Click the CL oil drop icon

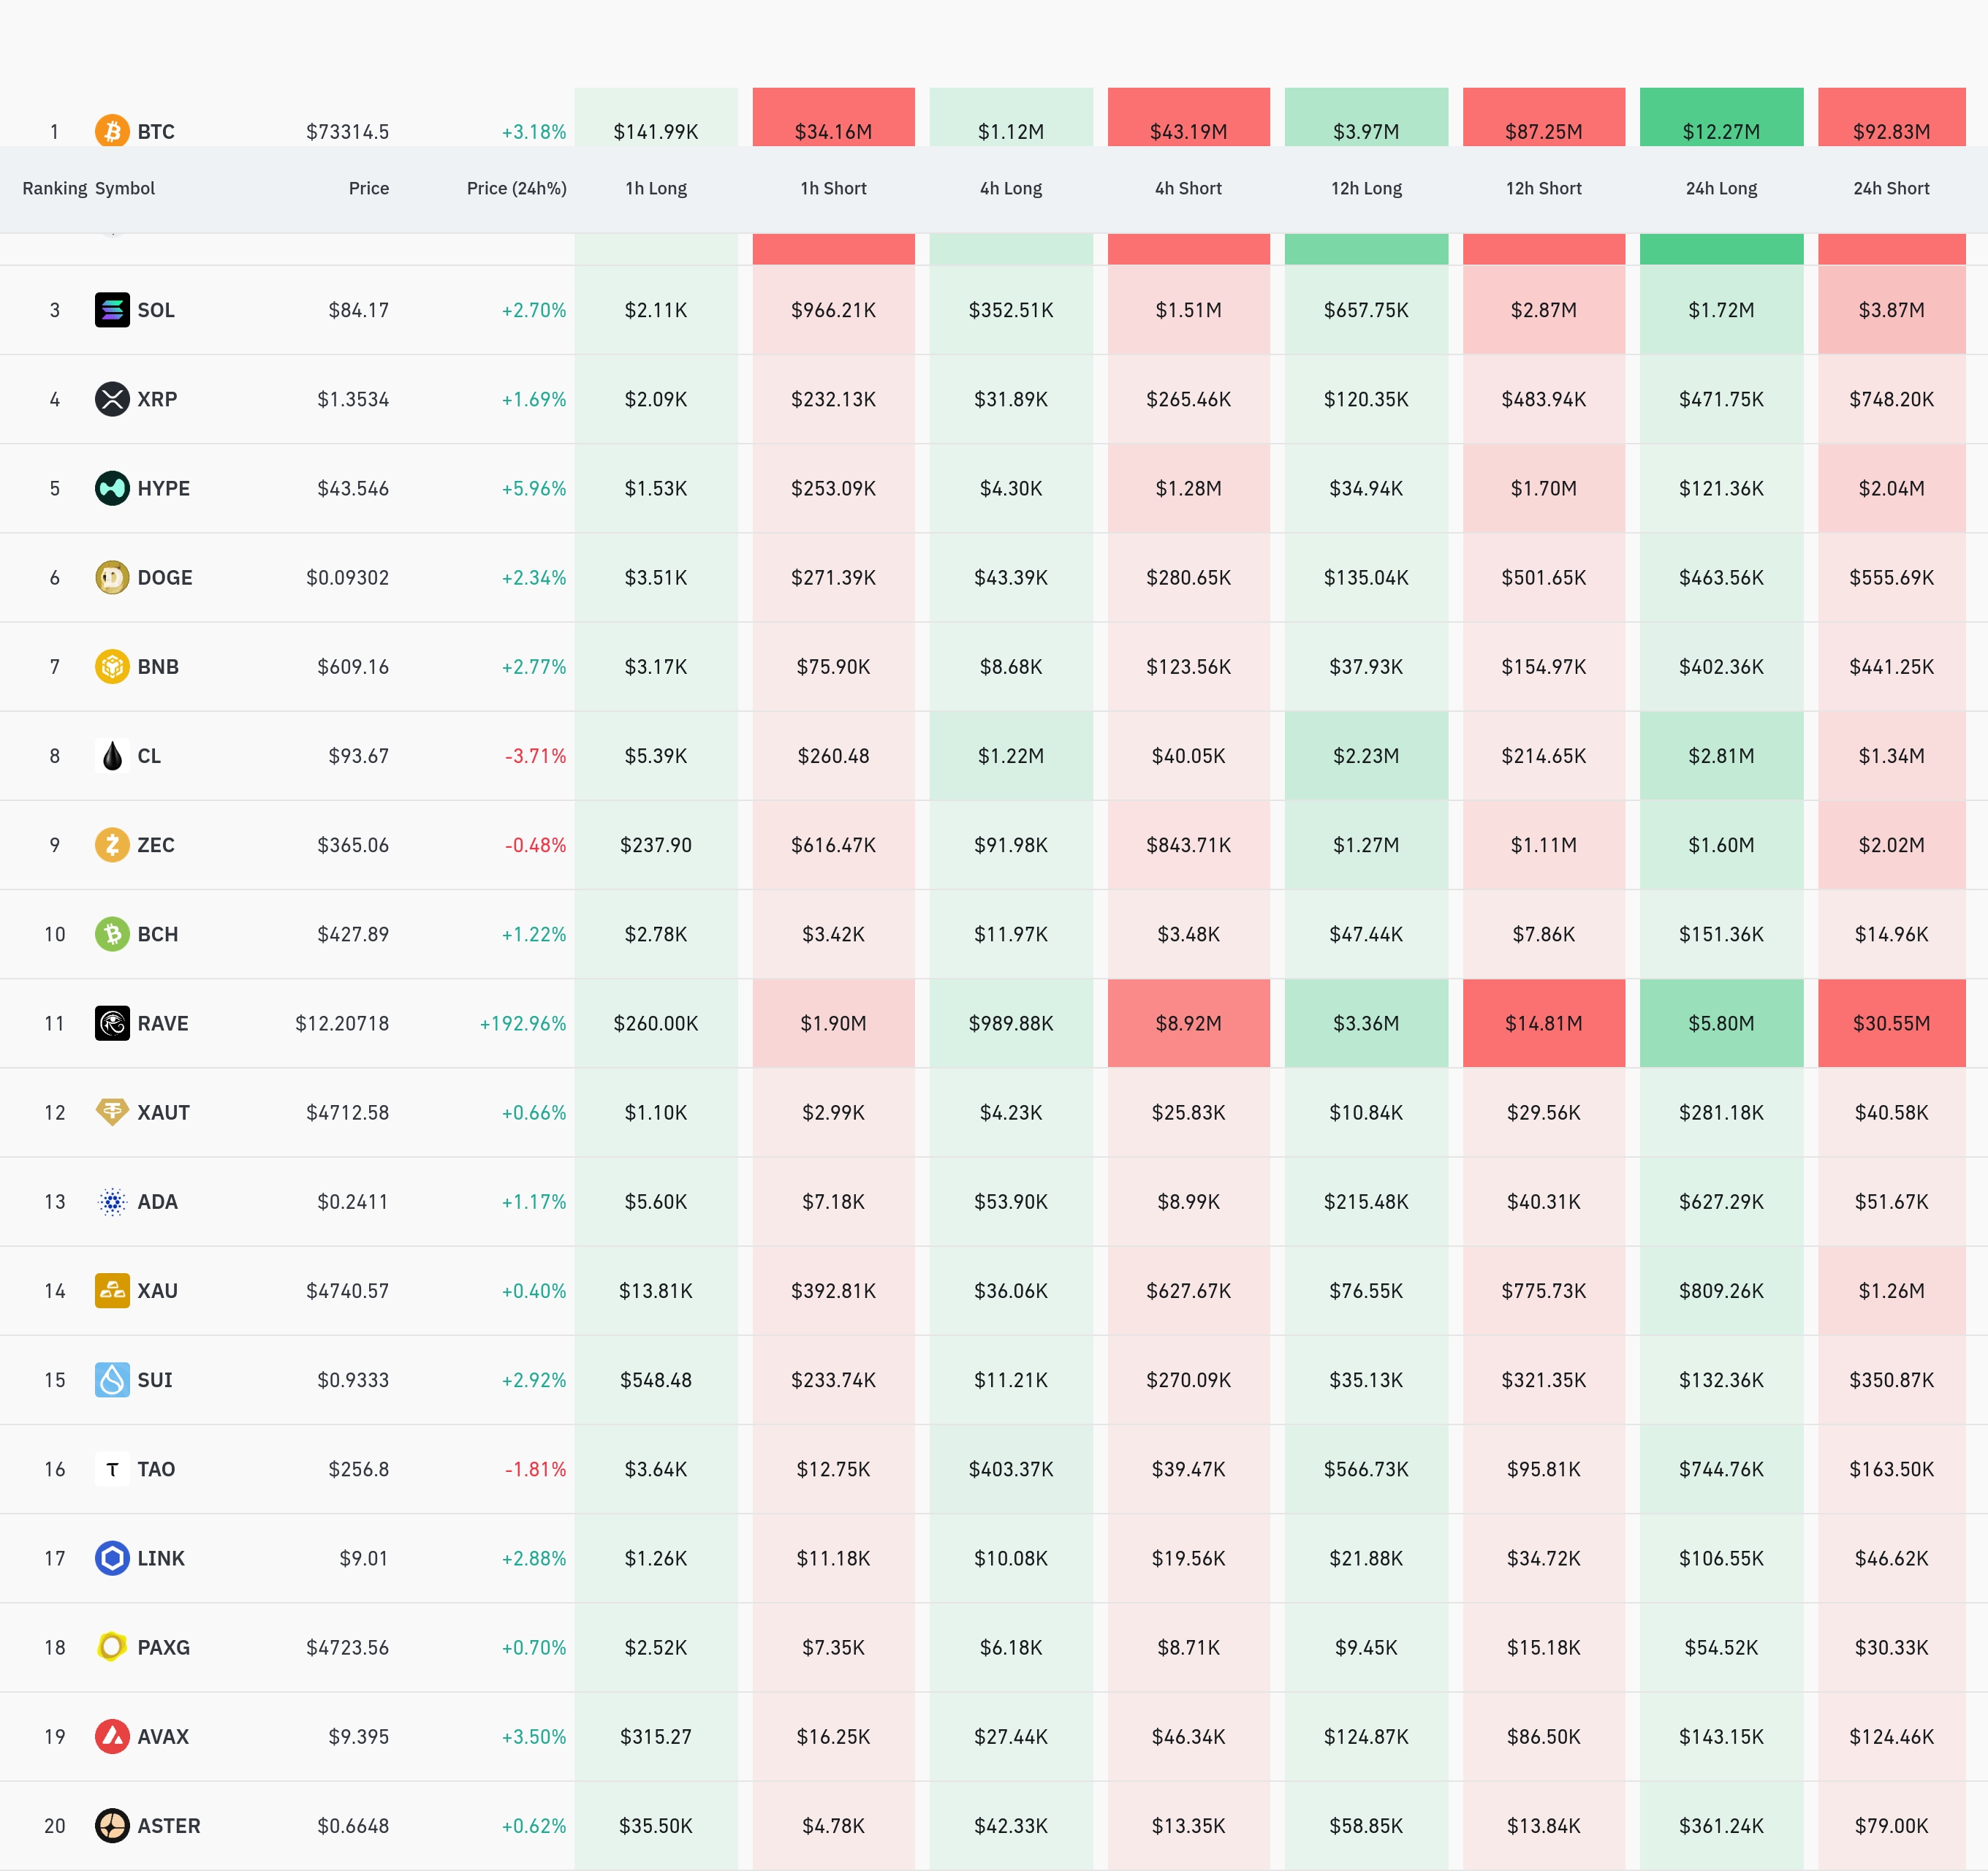[112, 756]
